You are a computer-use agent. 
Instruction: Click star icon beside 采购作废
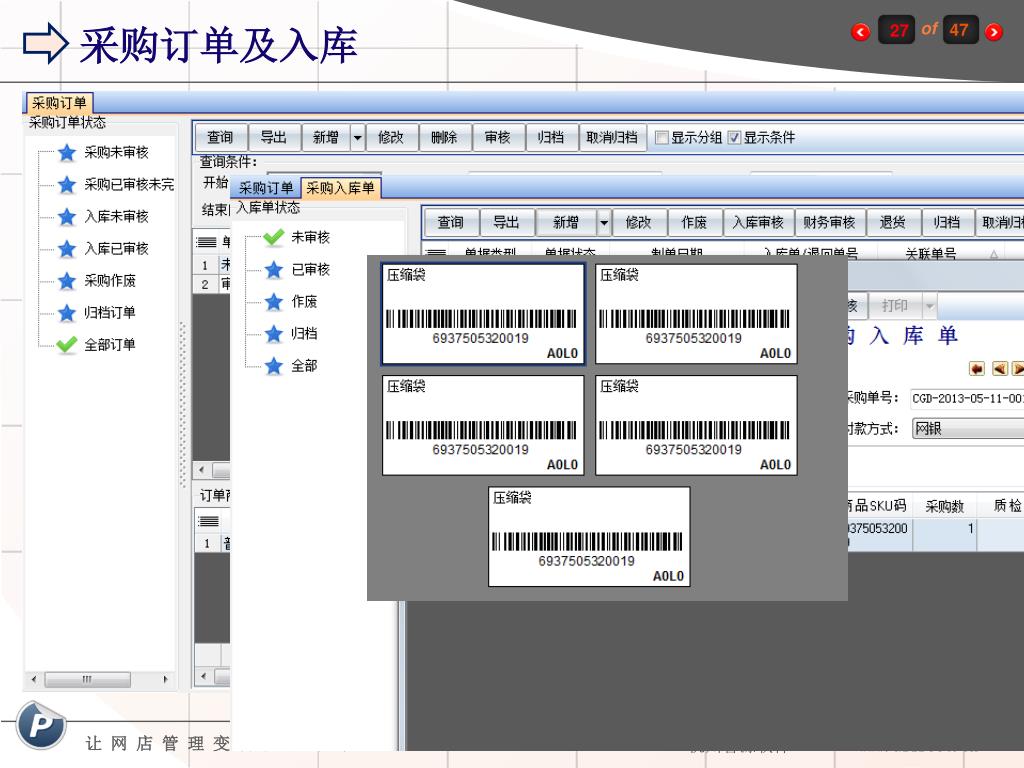click(x=67, y=281)
